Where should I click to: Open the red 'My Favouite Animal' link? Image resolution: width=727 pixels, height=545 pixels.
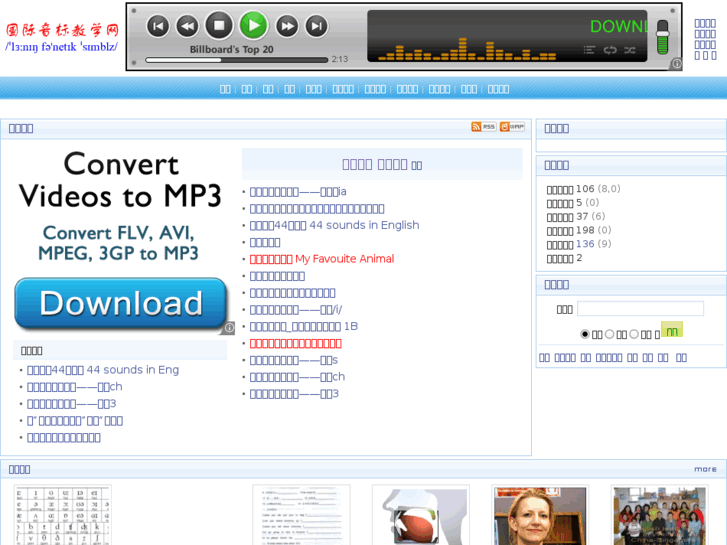322,259
